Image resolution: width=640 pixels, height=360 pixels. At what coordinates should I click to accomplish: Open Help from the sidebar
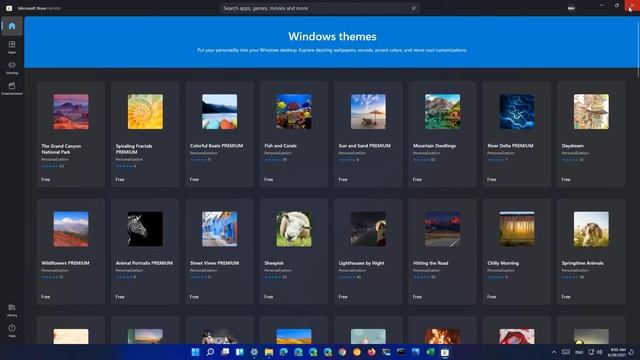coord(12,331)
